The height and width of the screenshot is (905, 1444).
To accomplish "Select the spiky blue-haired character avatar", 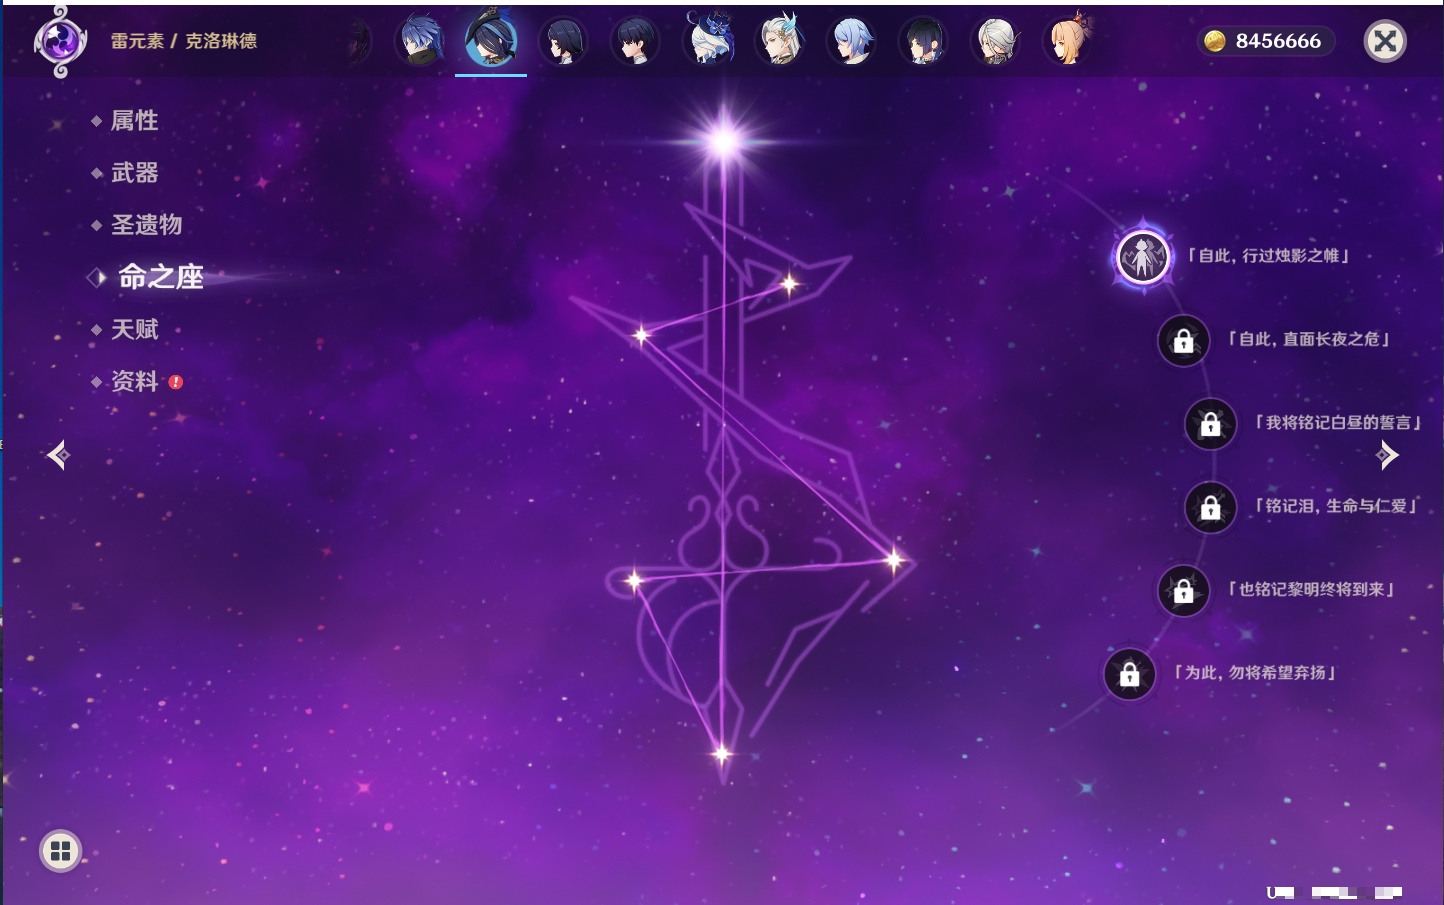I will point(421,41).
